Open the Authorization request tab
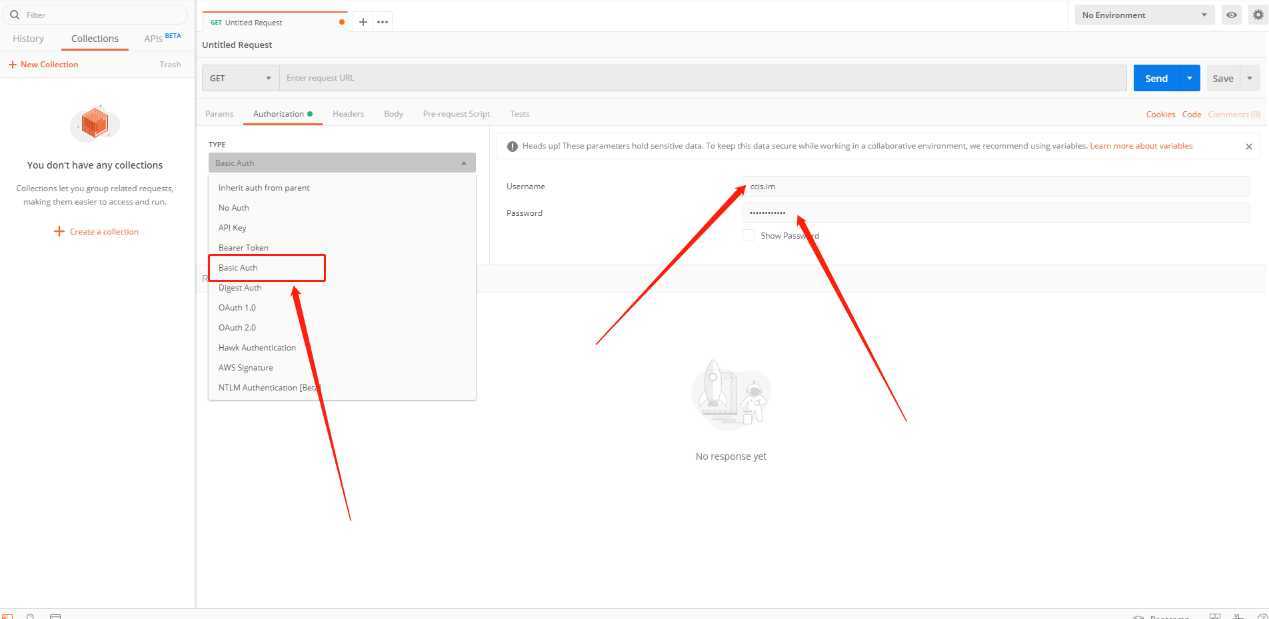 (283, 114)
